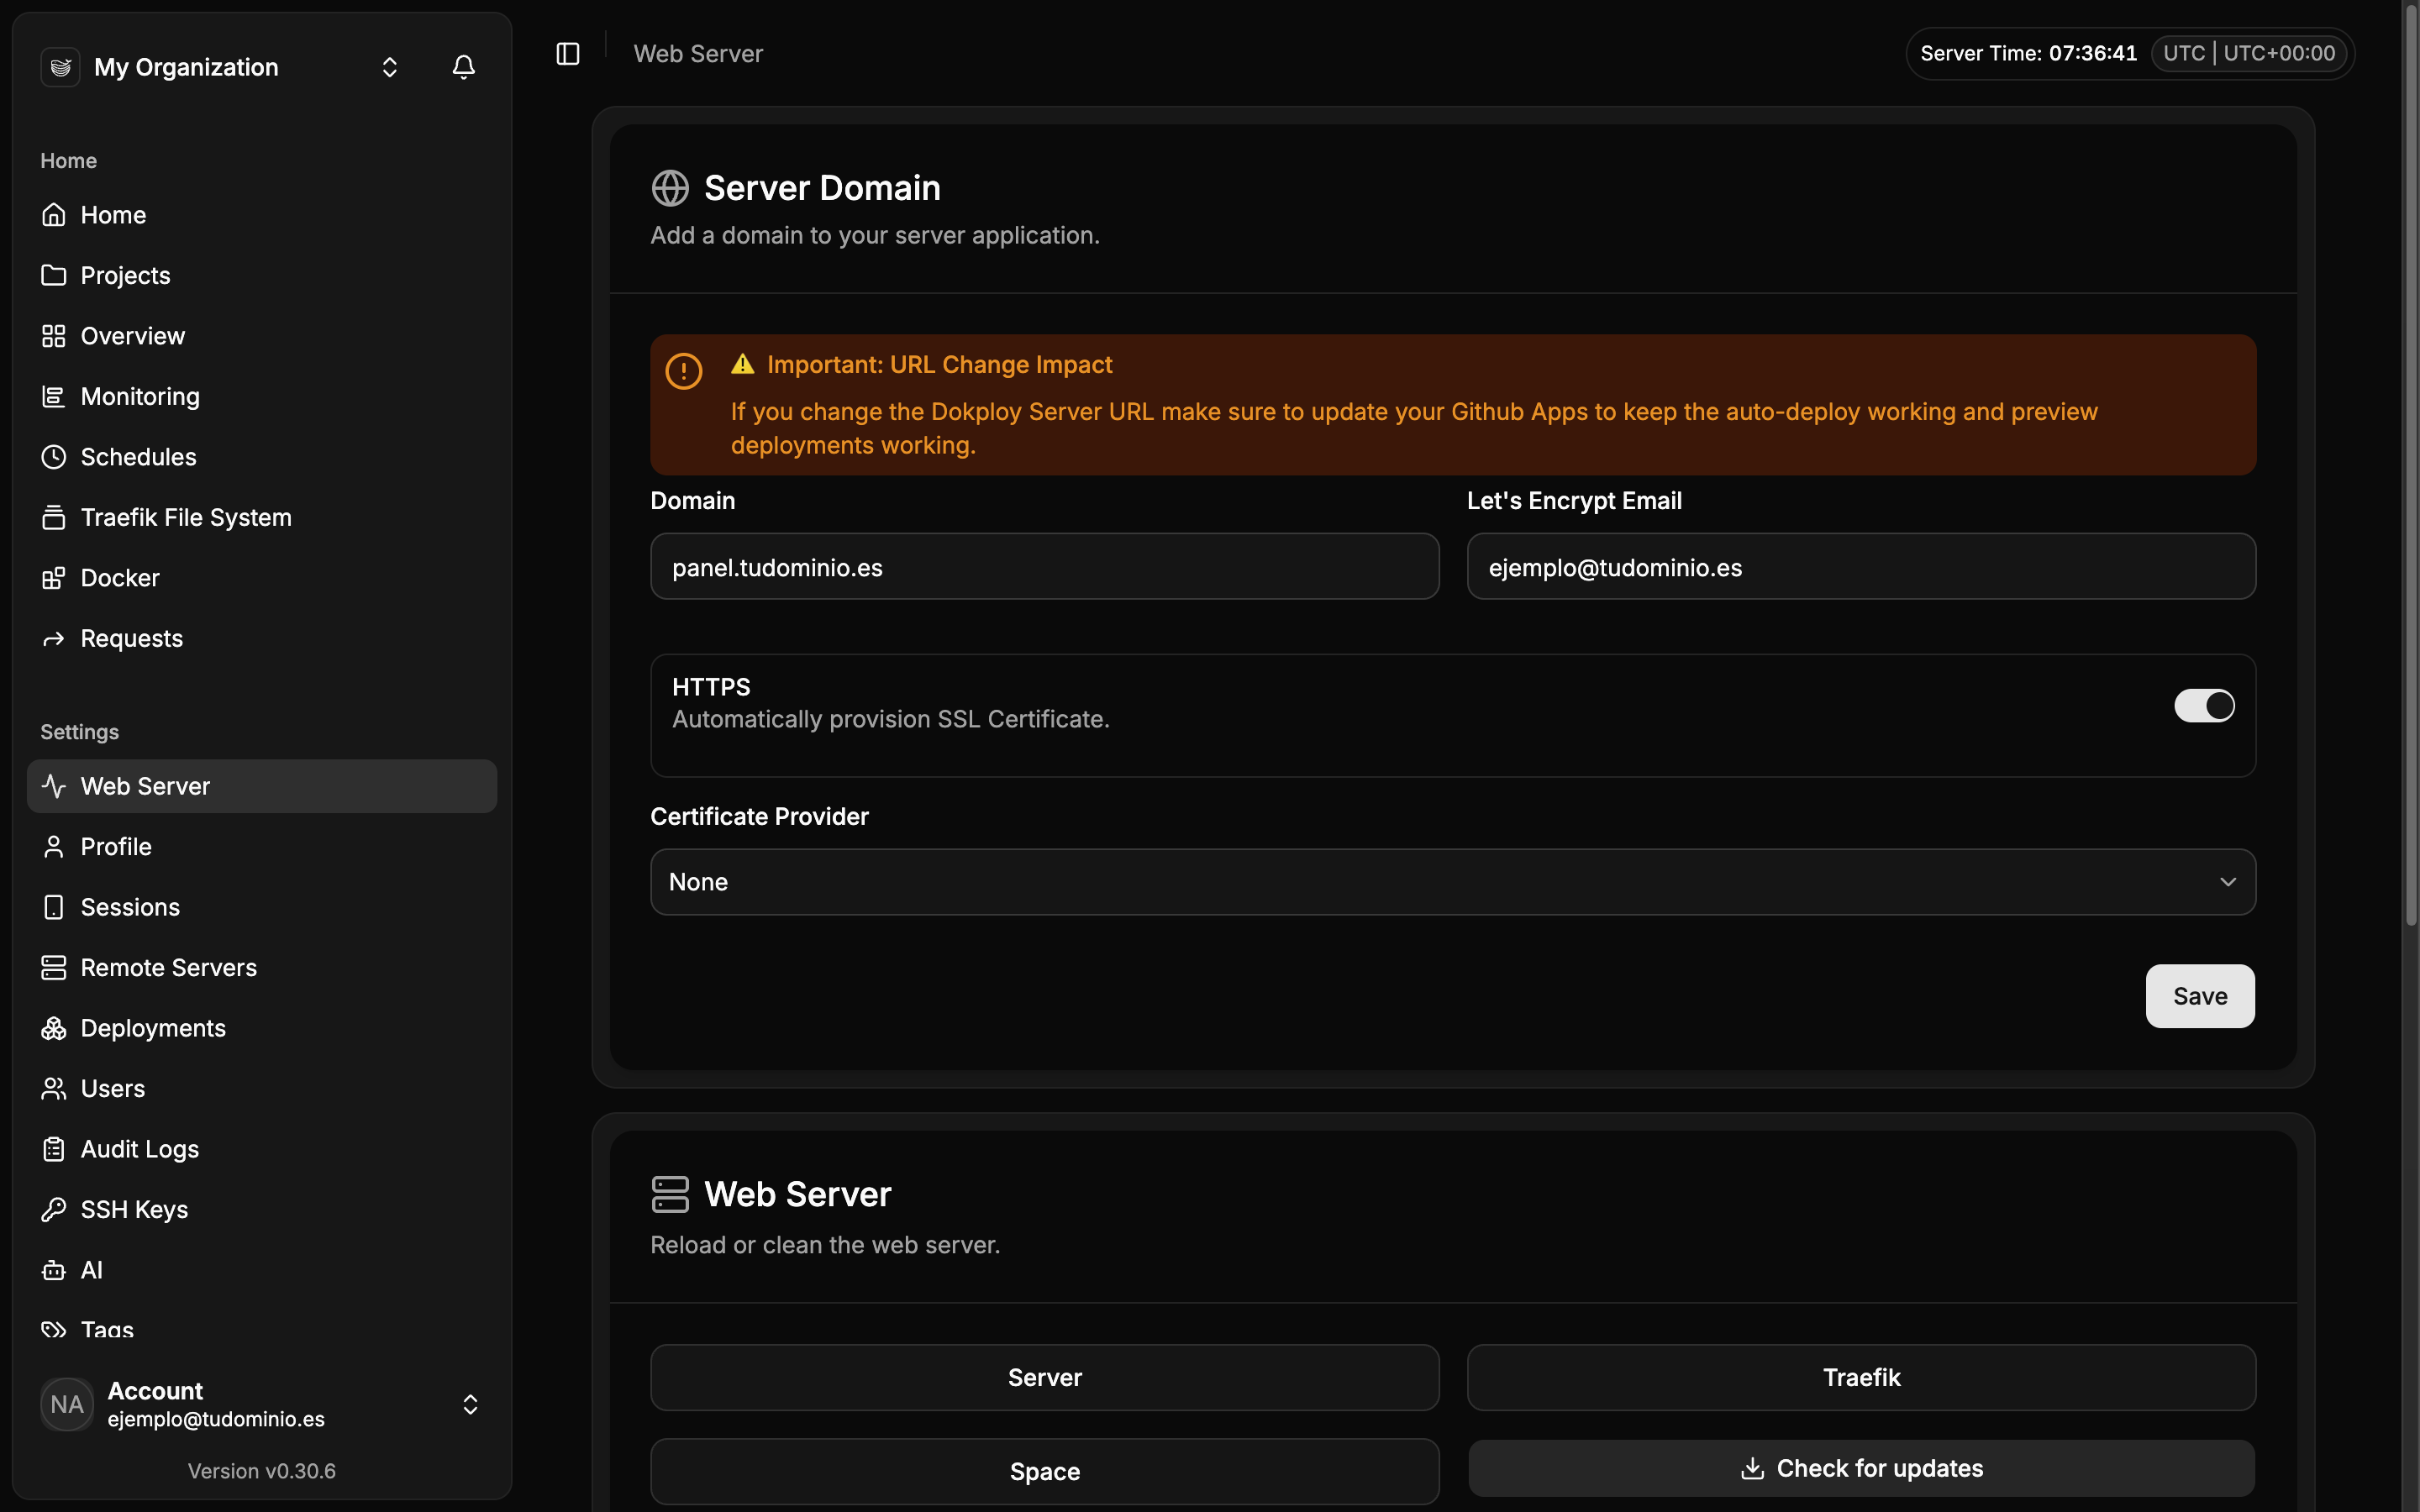Click the Users group icon
The width and height of the screenshot is (2420, 1512).
click(x=54, y=1089)
